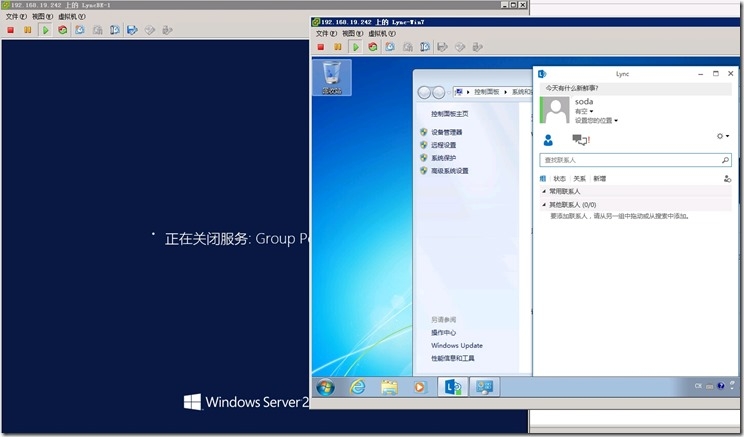Open 性能信息和工具 link in system window

[x=453, y=358]
